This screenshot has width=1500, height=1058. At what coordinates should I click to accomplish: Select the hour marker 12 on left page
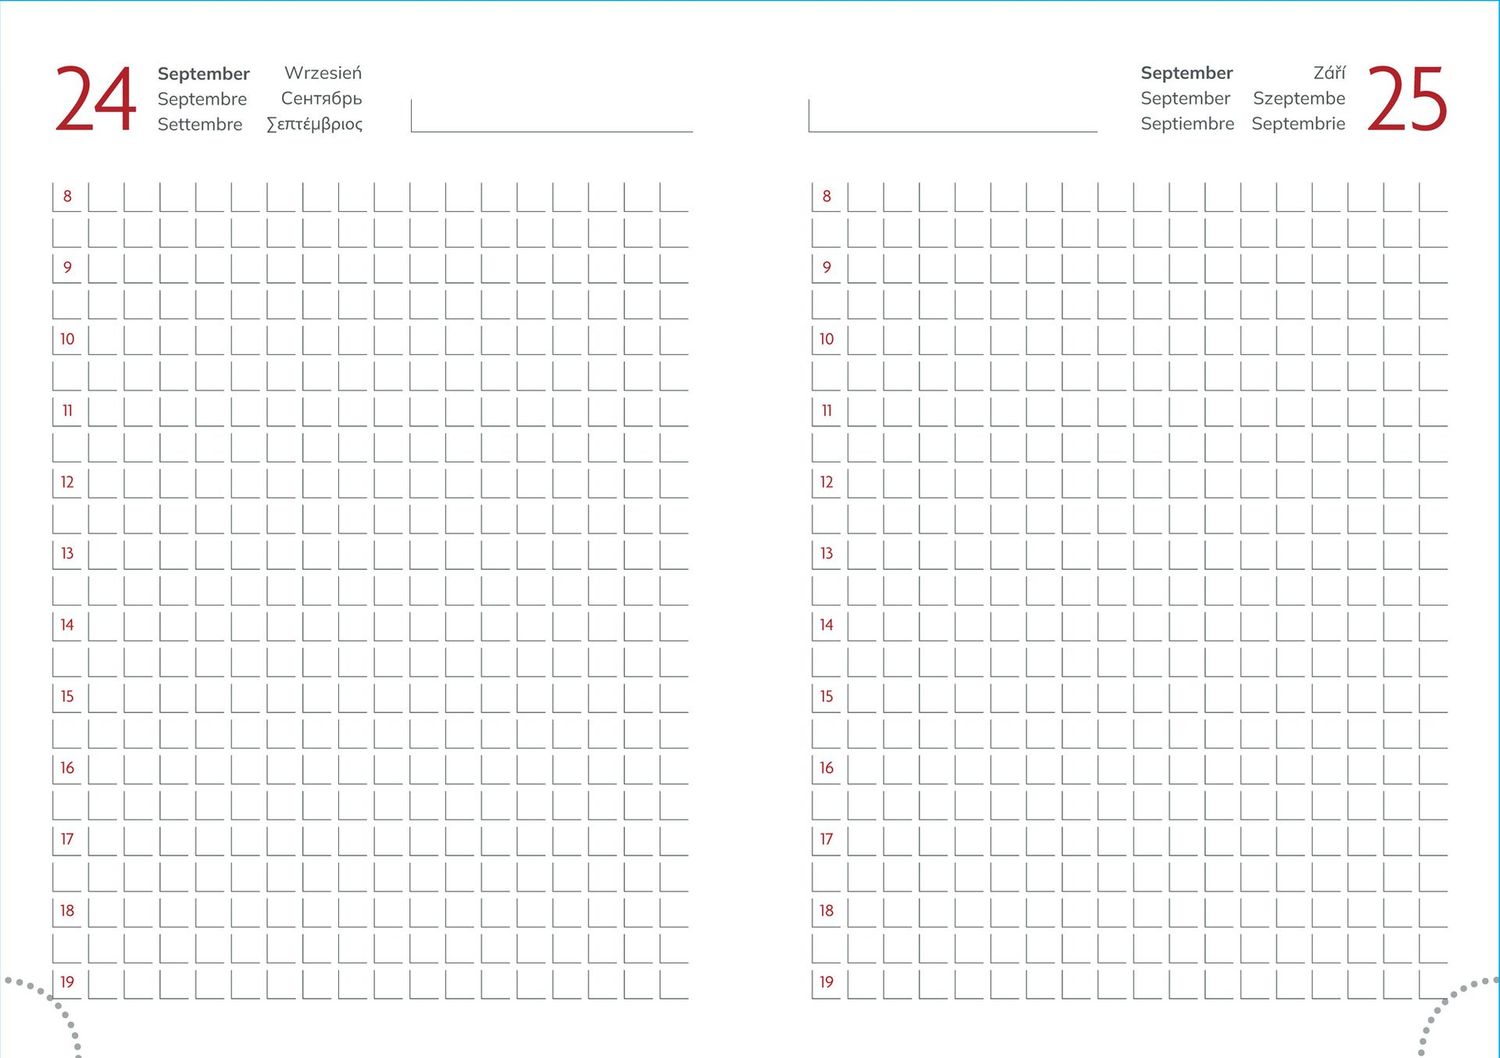coord(66,481)
